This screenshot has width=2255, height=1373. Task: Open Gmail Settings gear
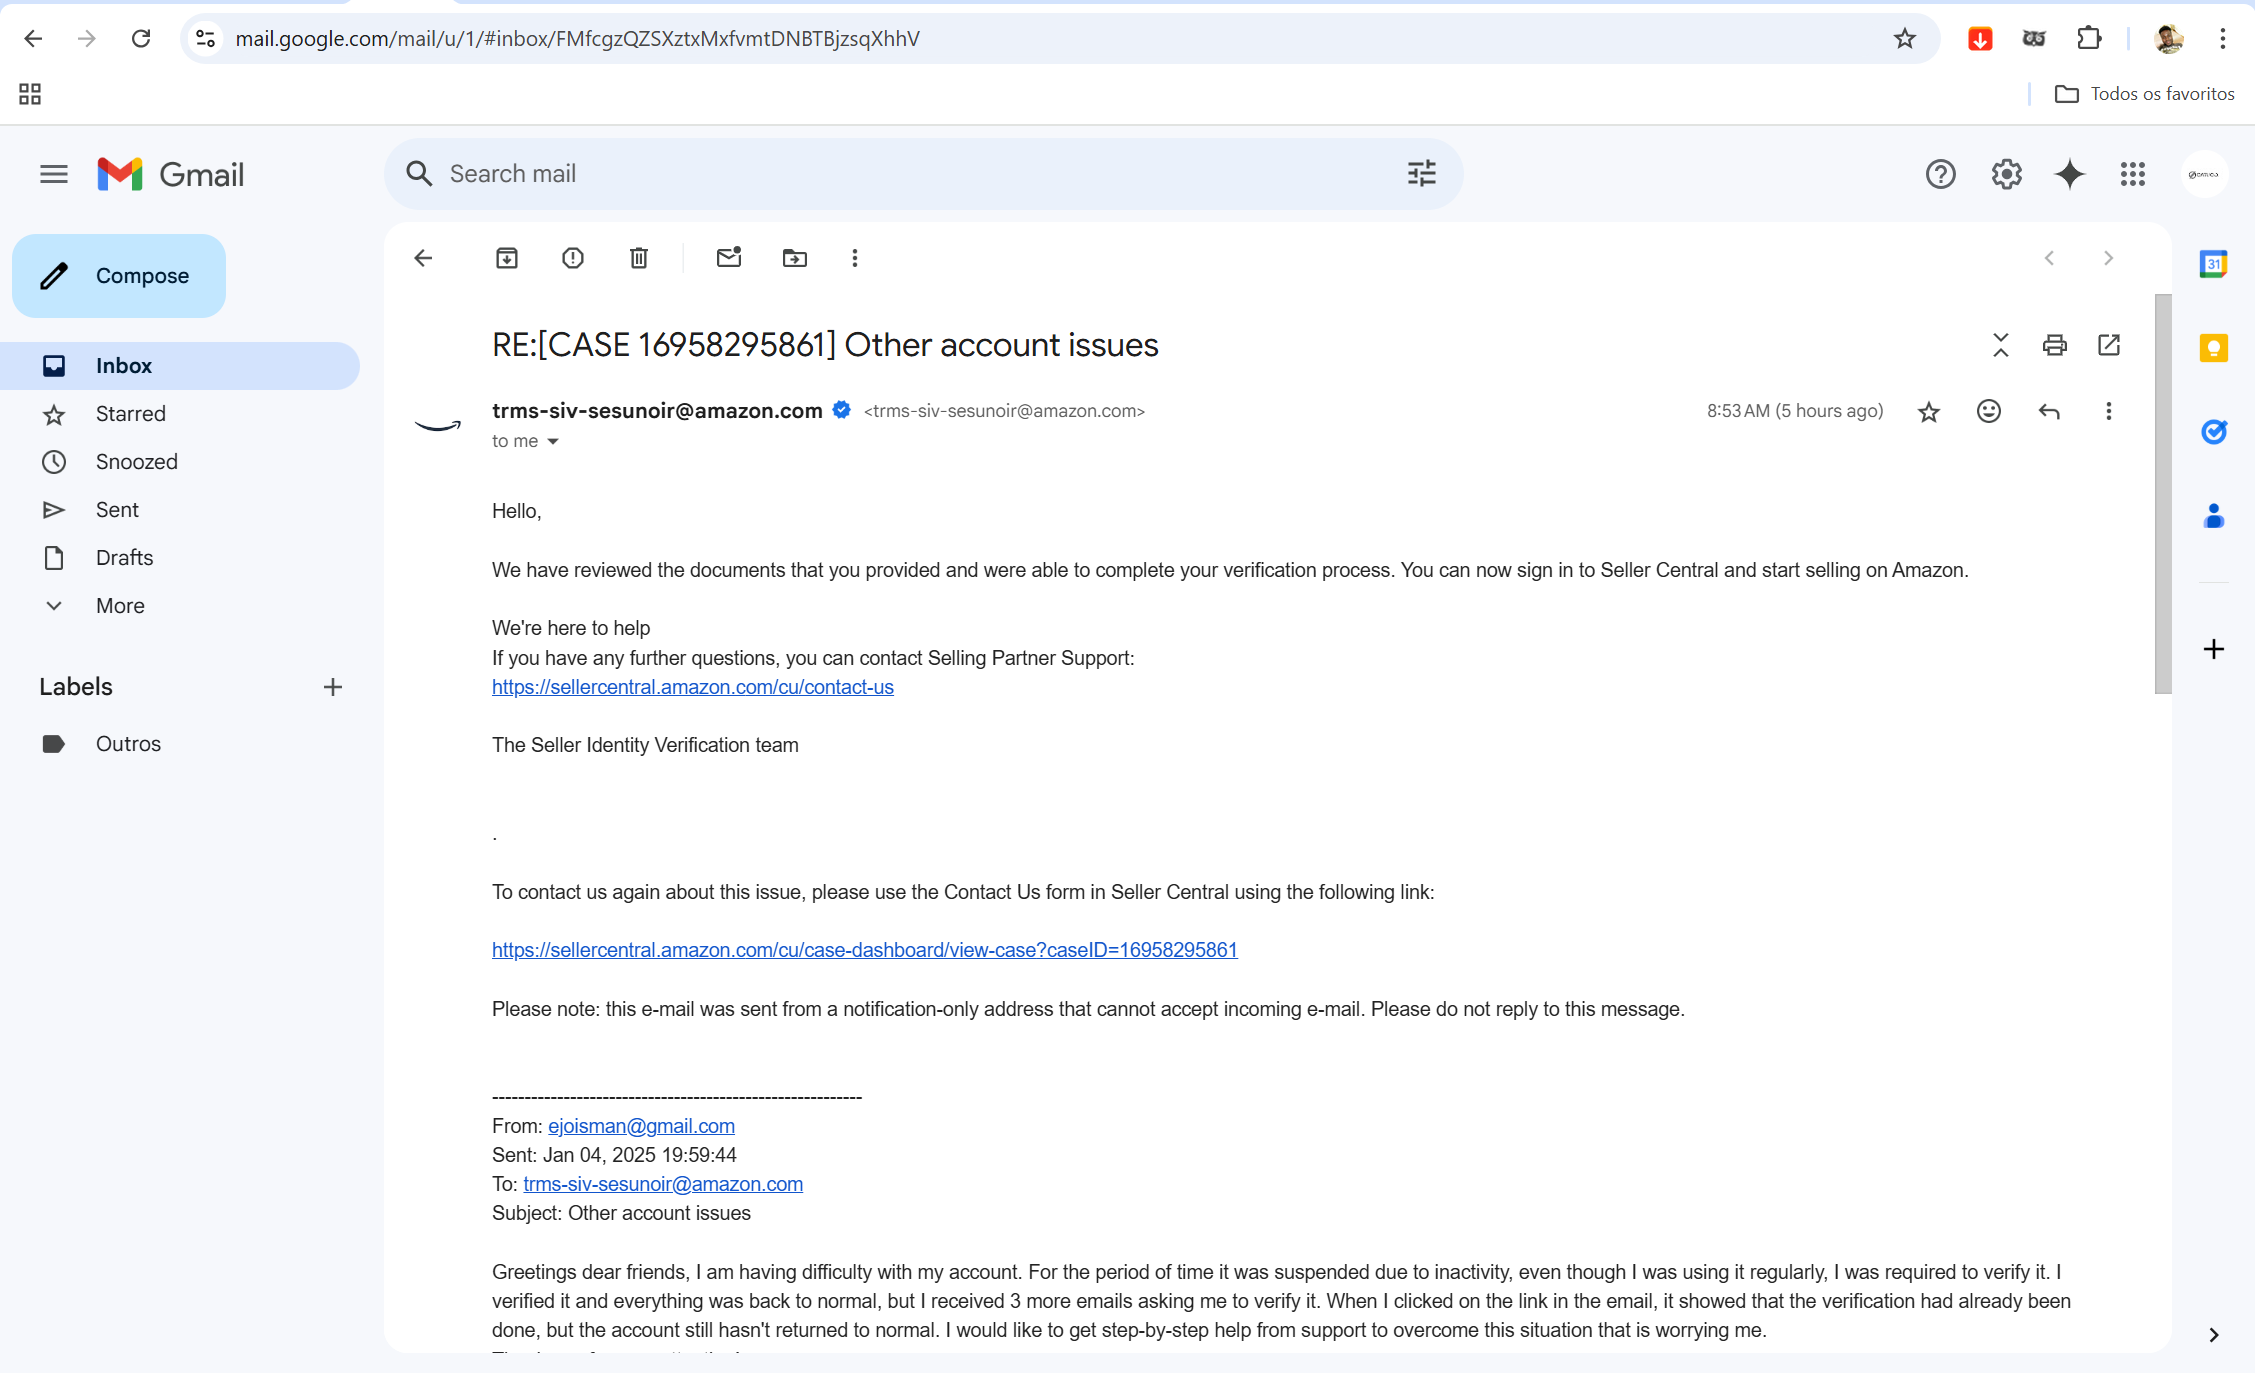pos(2006,174)
